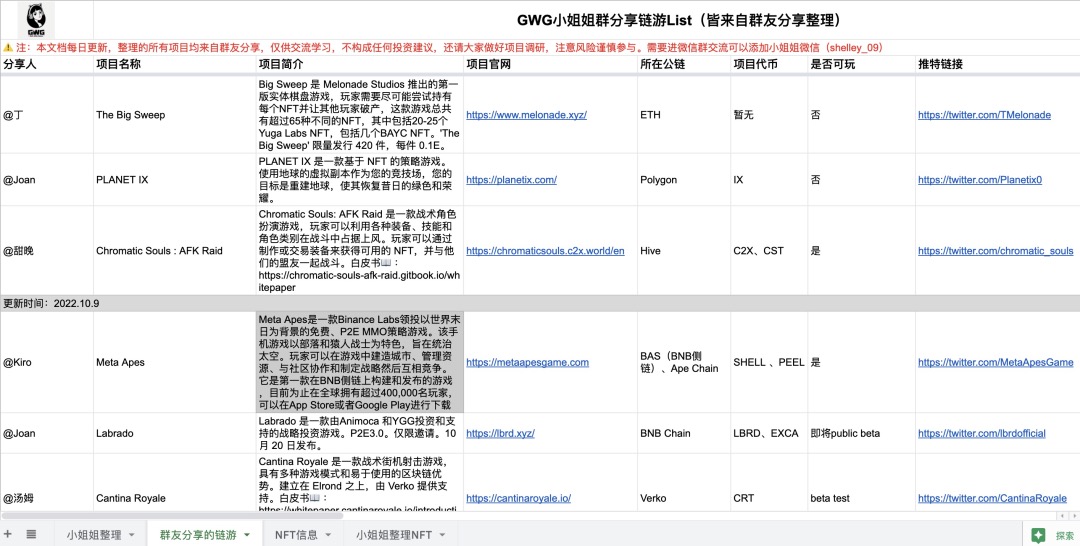This screenshot has height=546, width=1080.
Task: Click the GWG logo image
Action: [x=36, y=20]
